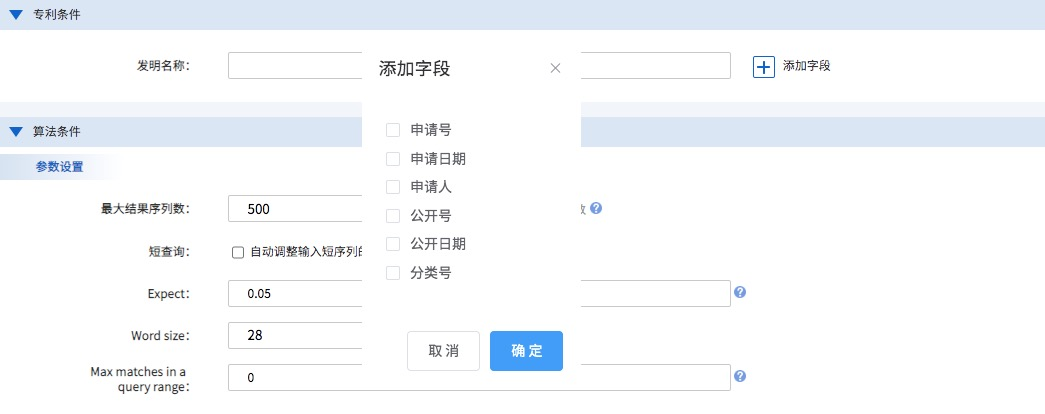Click help icon next to Expect field

tap(740, 293)
